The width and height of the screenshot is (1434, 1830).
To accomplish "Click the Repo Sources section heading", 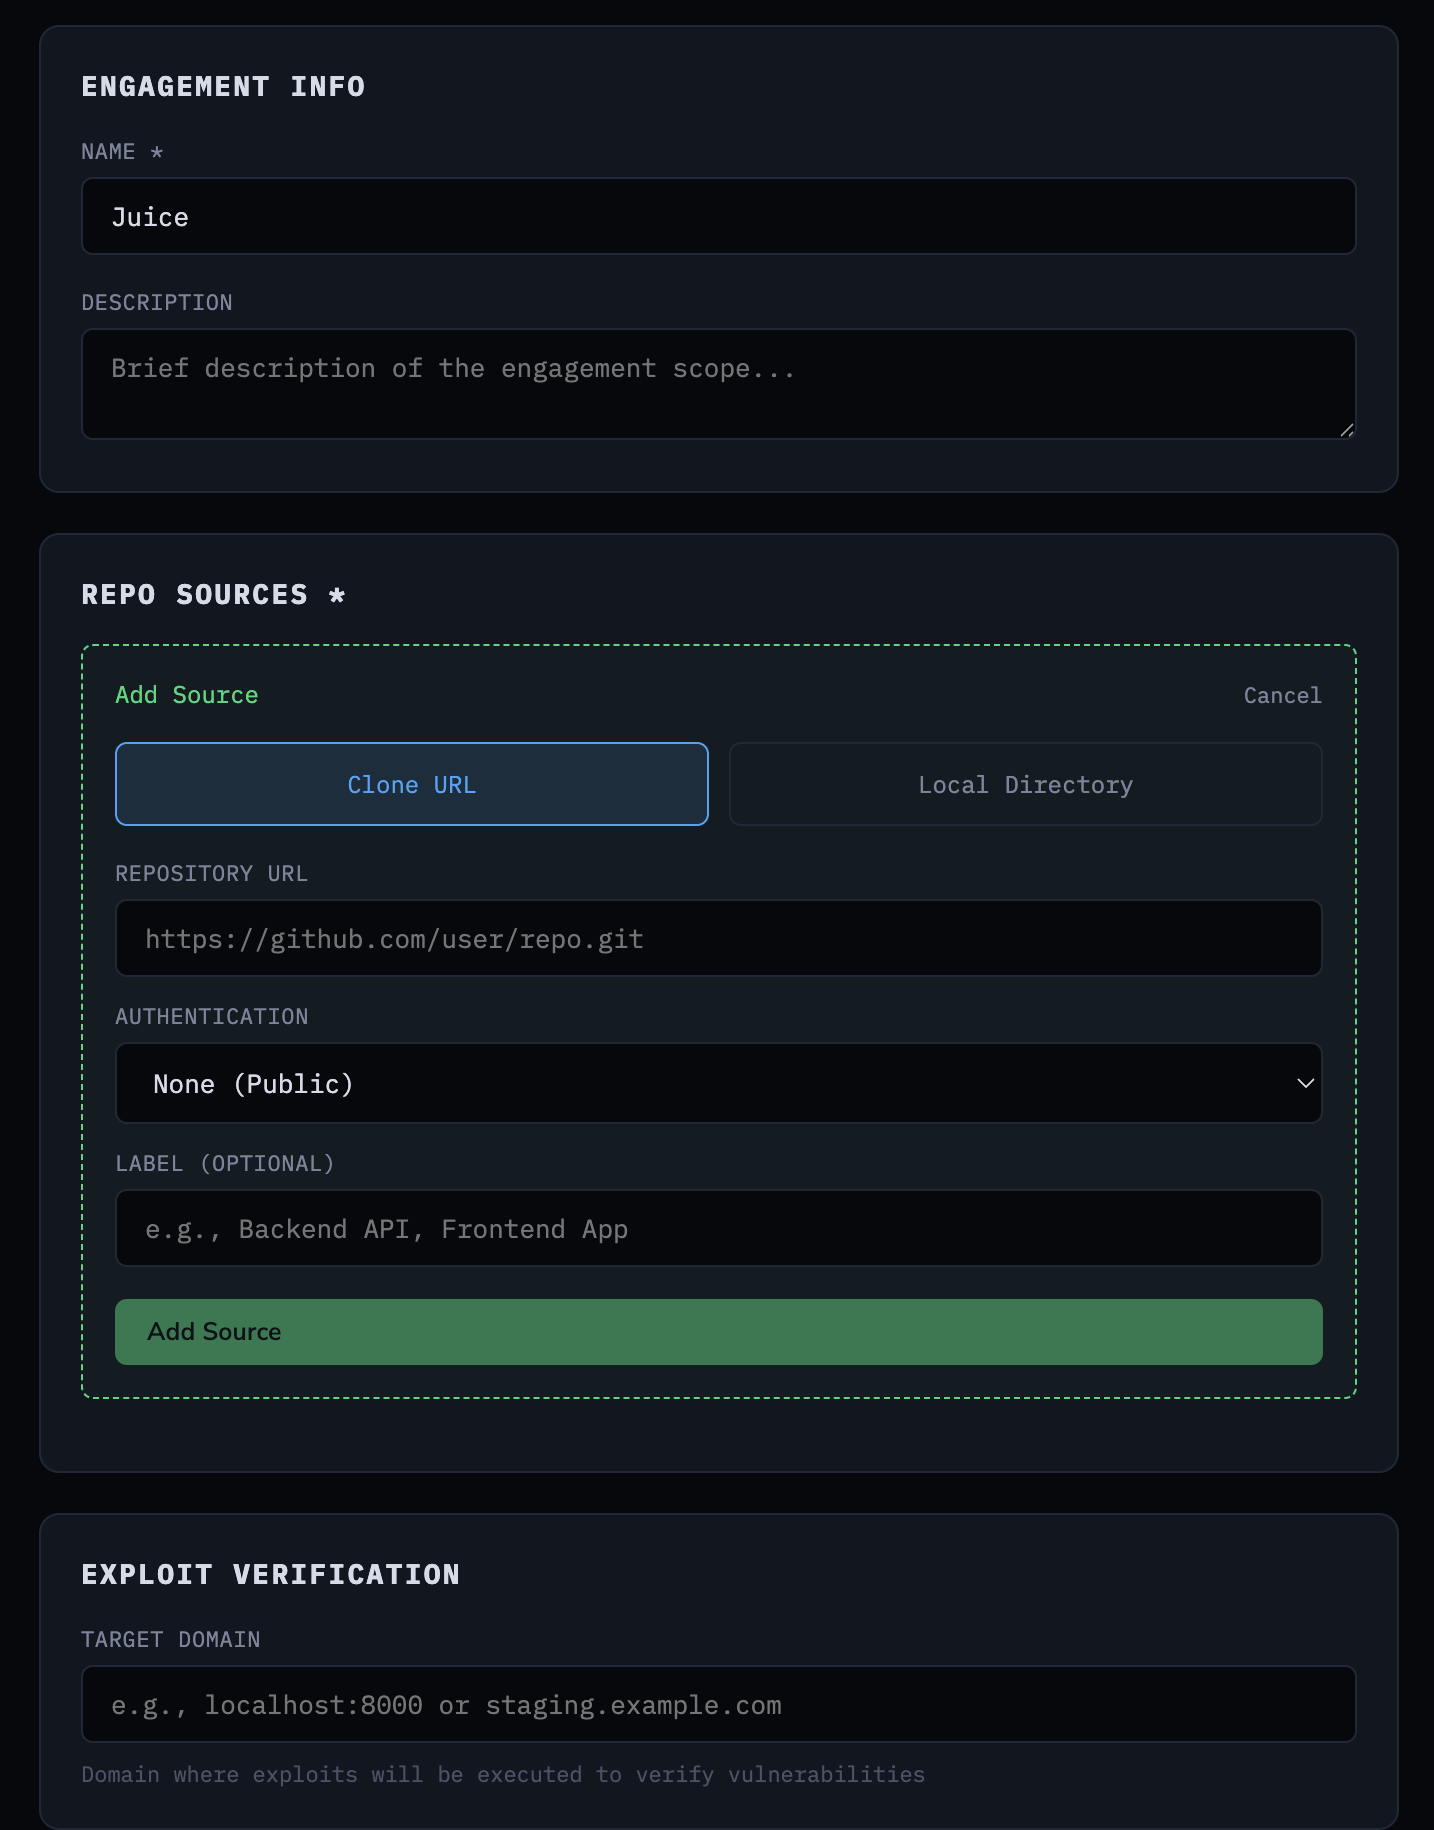I will 213,595.
